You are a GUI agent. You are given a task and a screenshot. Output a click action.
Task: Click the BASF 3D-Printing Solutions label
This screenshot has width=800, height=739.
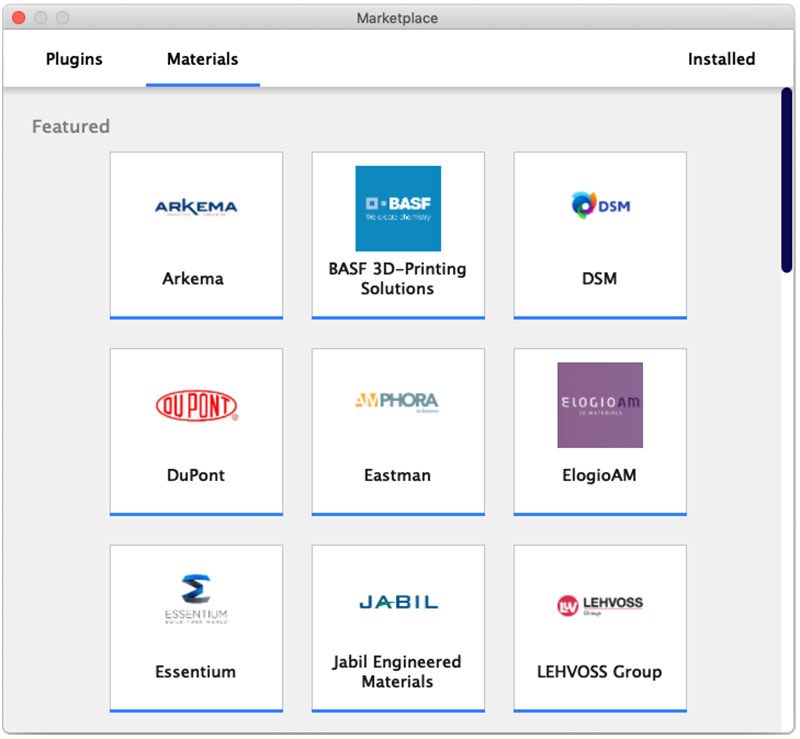coord(397,279)
